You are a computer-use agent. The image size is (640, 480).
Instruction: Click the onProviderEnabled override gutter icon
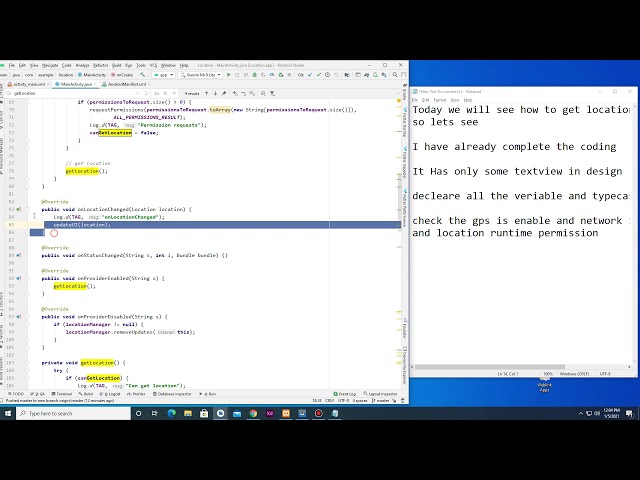coord(19,278)
